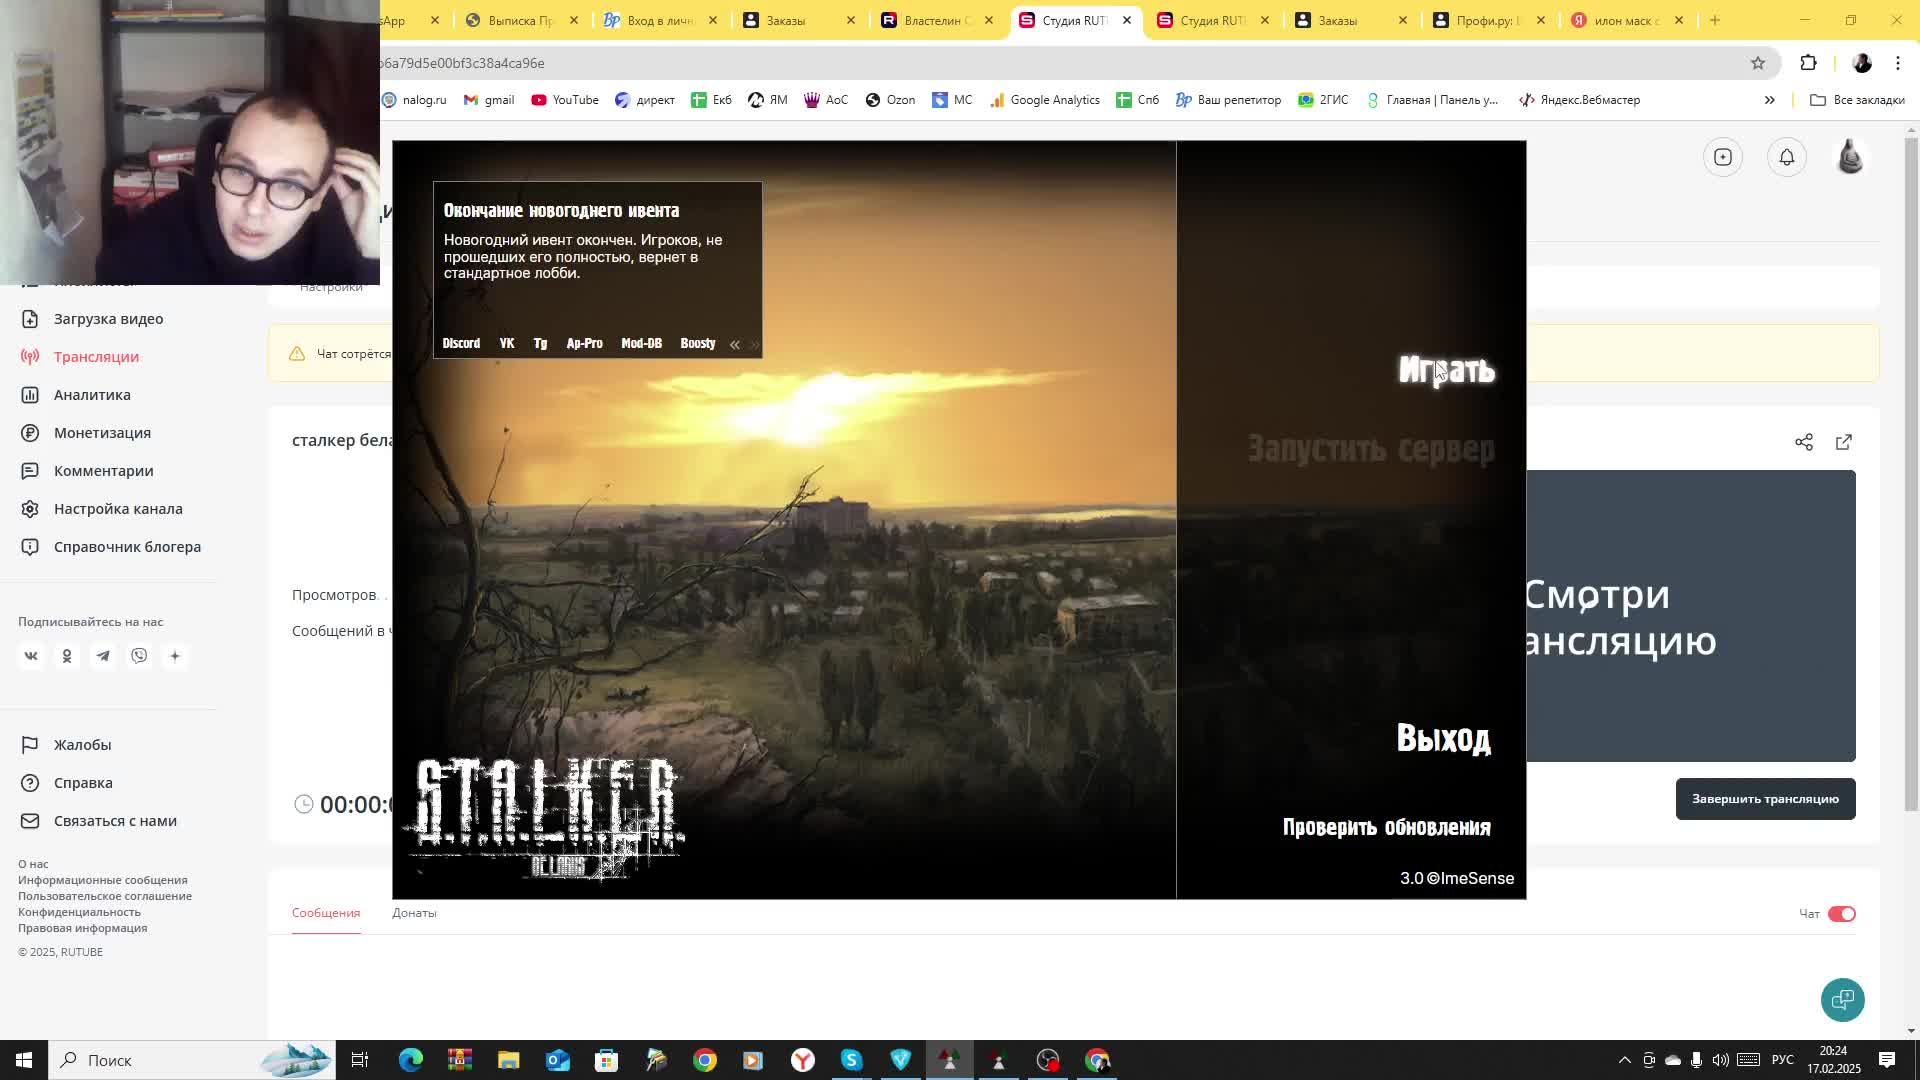The image size is (1920, 1080).
Task: Open Task View on the taskbar
Action: 360,1060
